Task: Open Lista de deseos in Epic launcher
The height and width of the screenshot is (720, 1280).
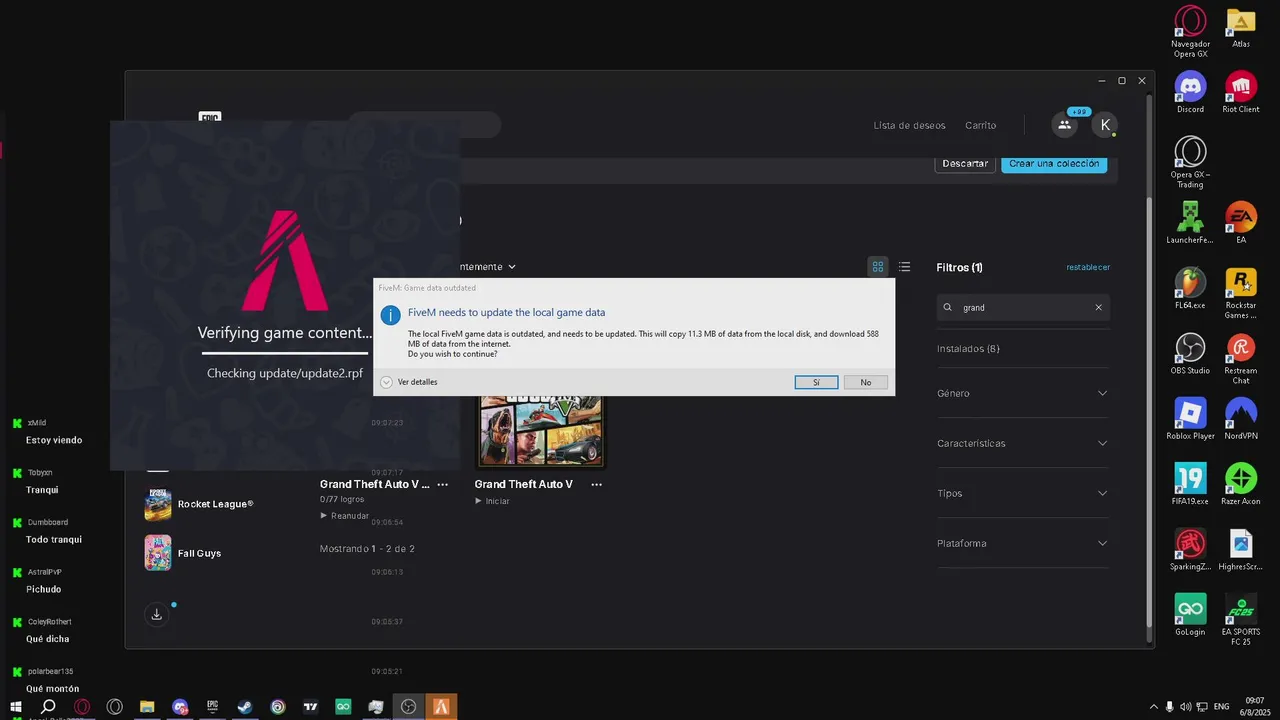Action: [x=909, y=125]
